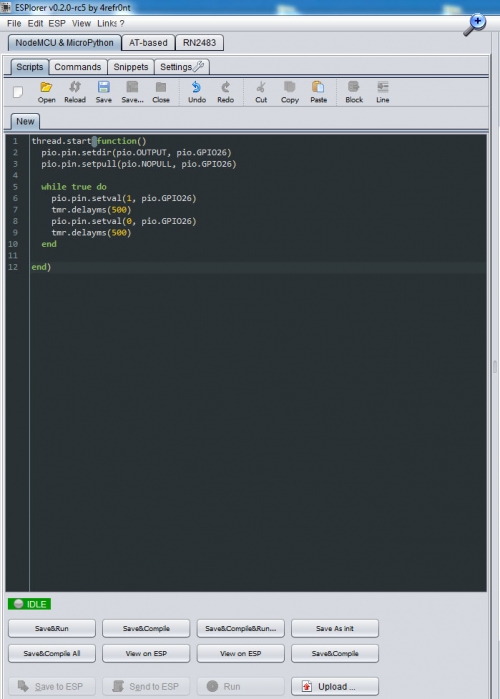Paste clipboard with Paste icon
The image size is (500, 699).
[x=318, y=92]
